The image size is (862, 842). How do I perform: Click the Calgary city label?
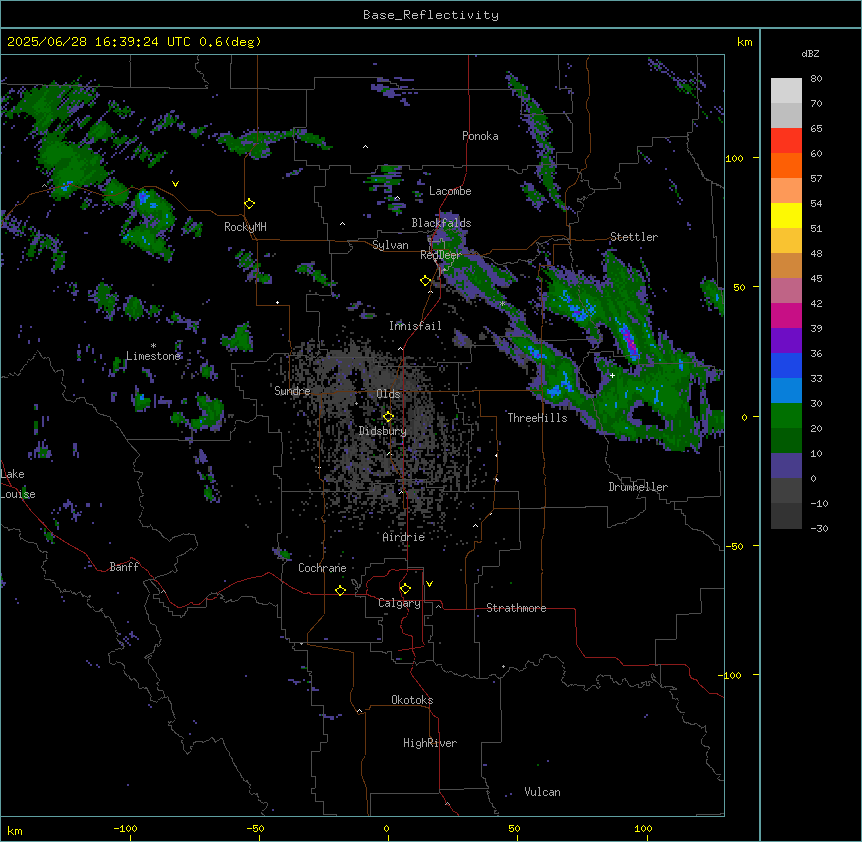tap(399, 603)
